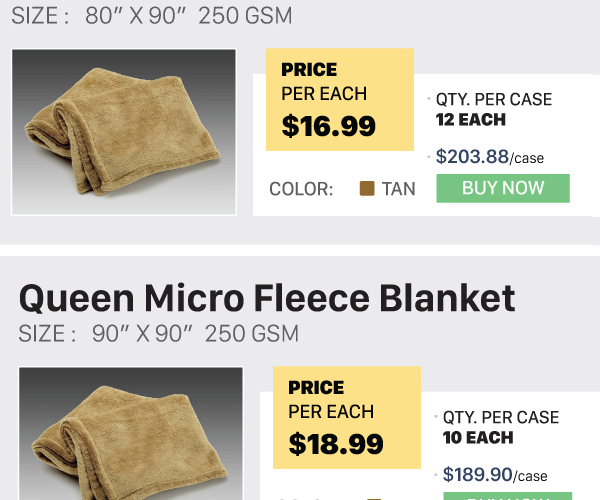This screenshot has height=500, width=600.
Task: Select the TAN color swatch
Action: coord(367,188)
